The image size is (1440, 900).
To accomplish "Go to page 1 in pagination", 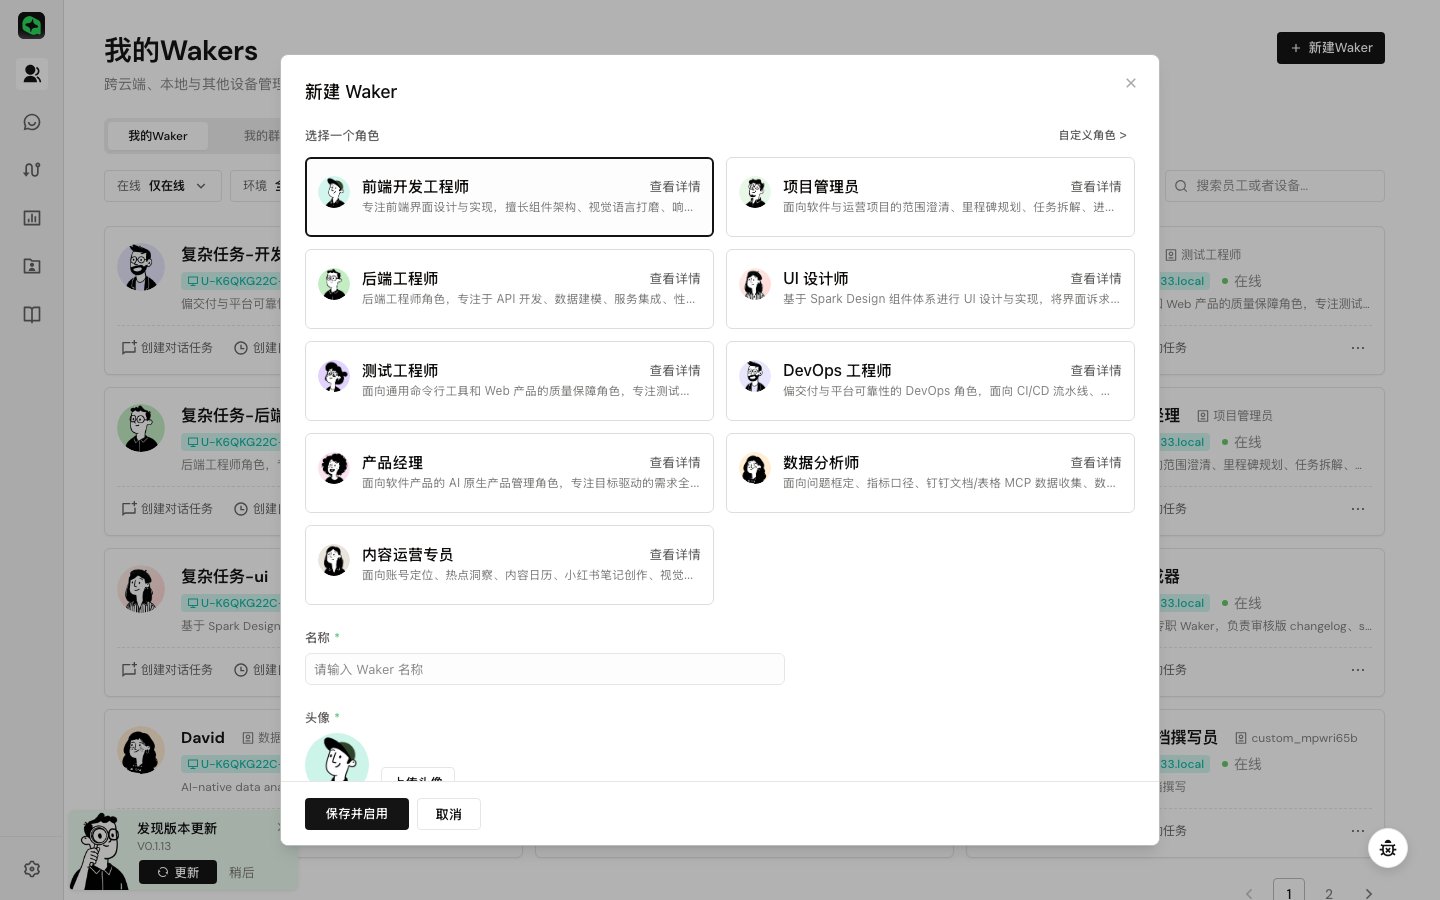I will pos(1289,890).
